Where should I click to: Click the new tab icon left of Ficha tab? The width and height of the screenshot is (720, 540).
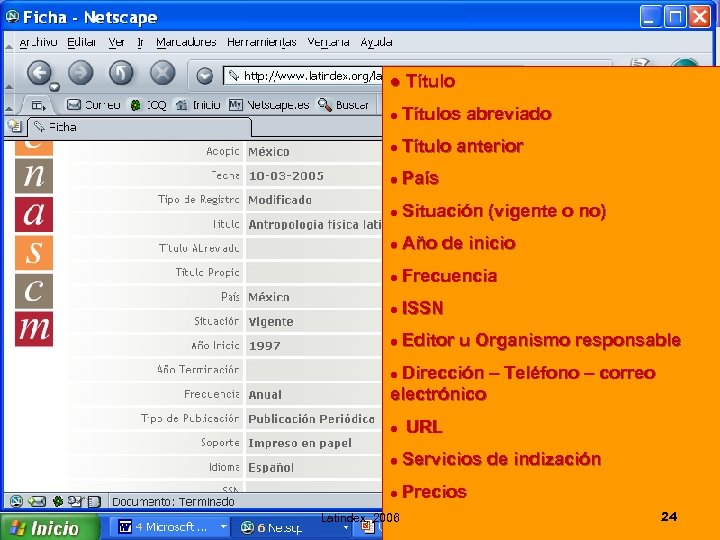(x=15, y=126)
